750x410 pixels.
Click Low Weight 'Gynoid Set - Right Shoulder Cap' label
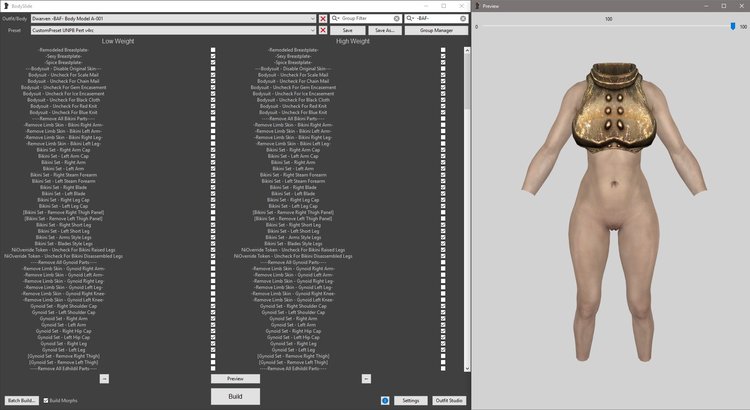[63, 306]
